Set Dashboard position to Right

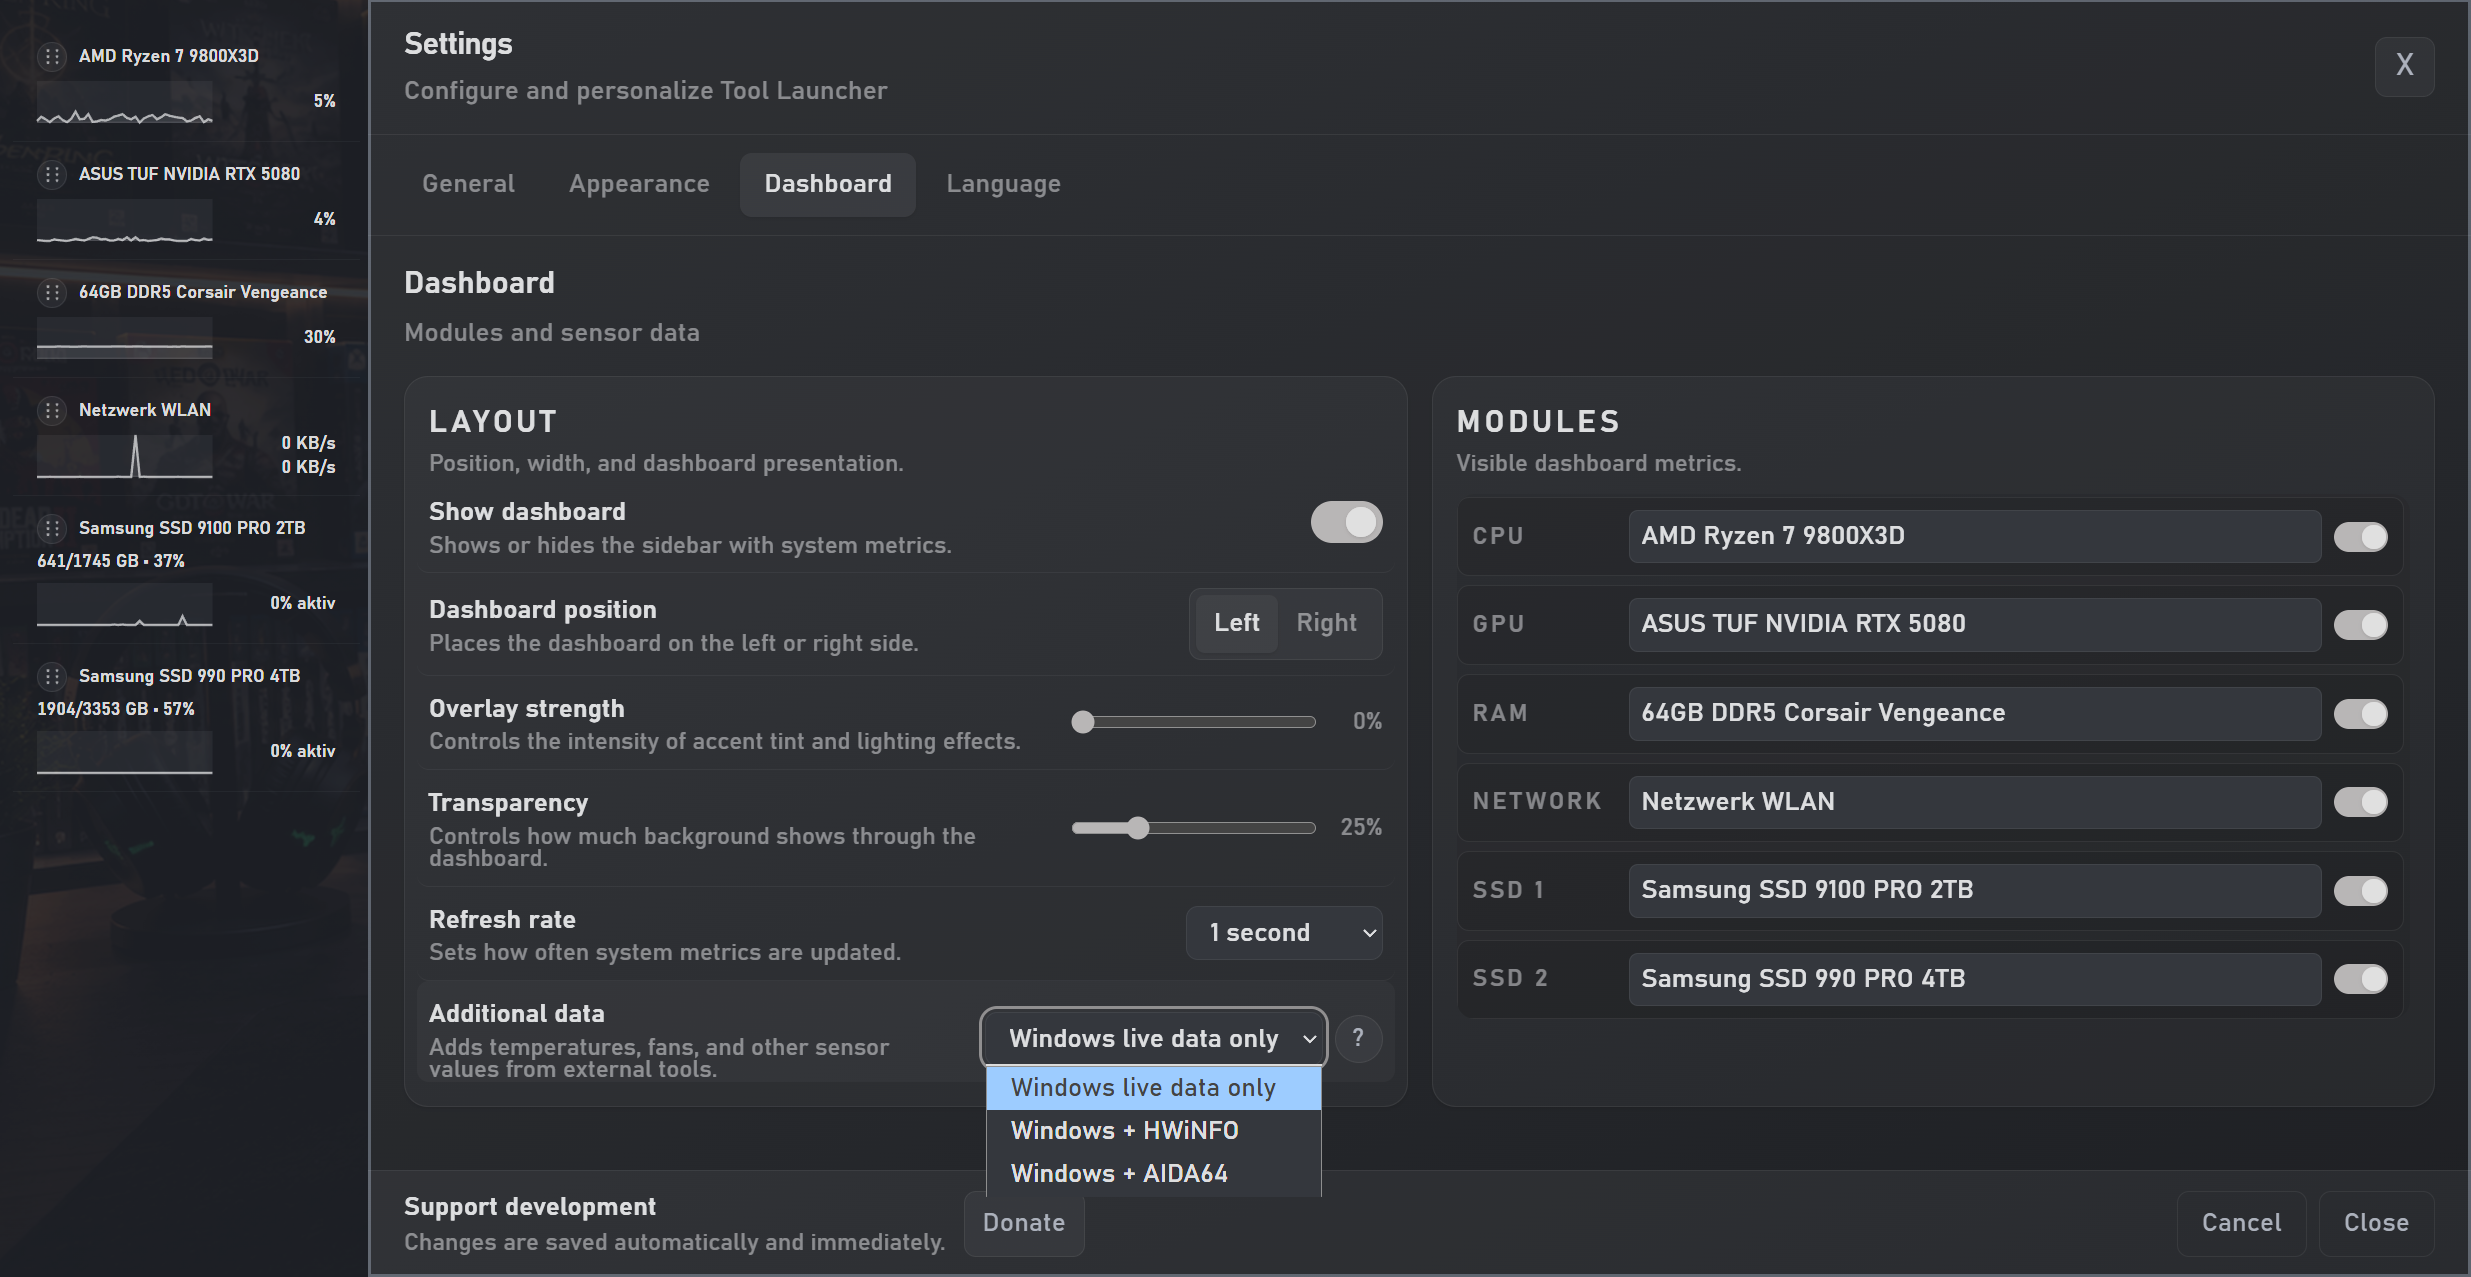(1326, 623)
